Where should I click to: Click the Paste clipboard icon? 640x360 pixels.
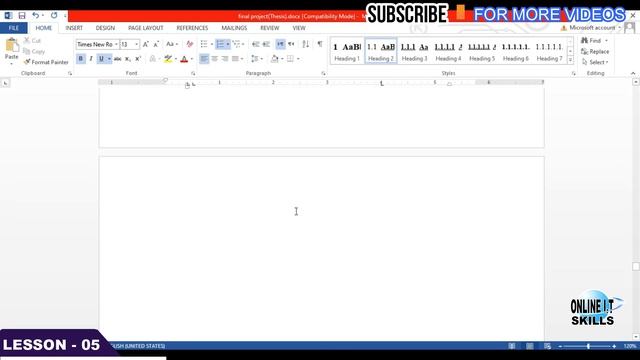11,45
